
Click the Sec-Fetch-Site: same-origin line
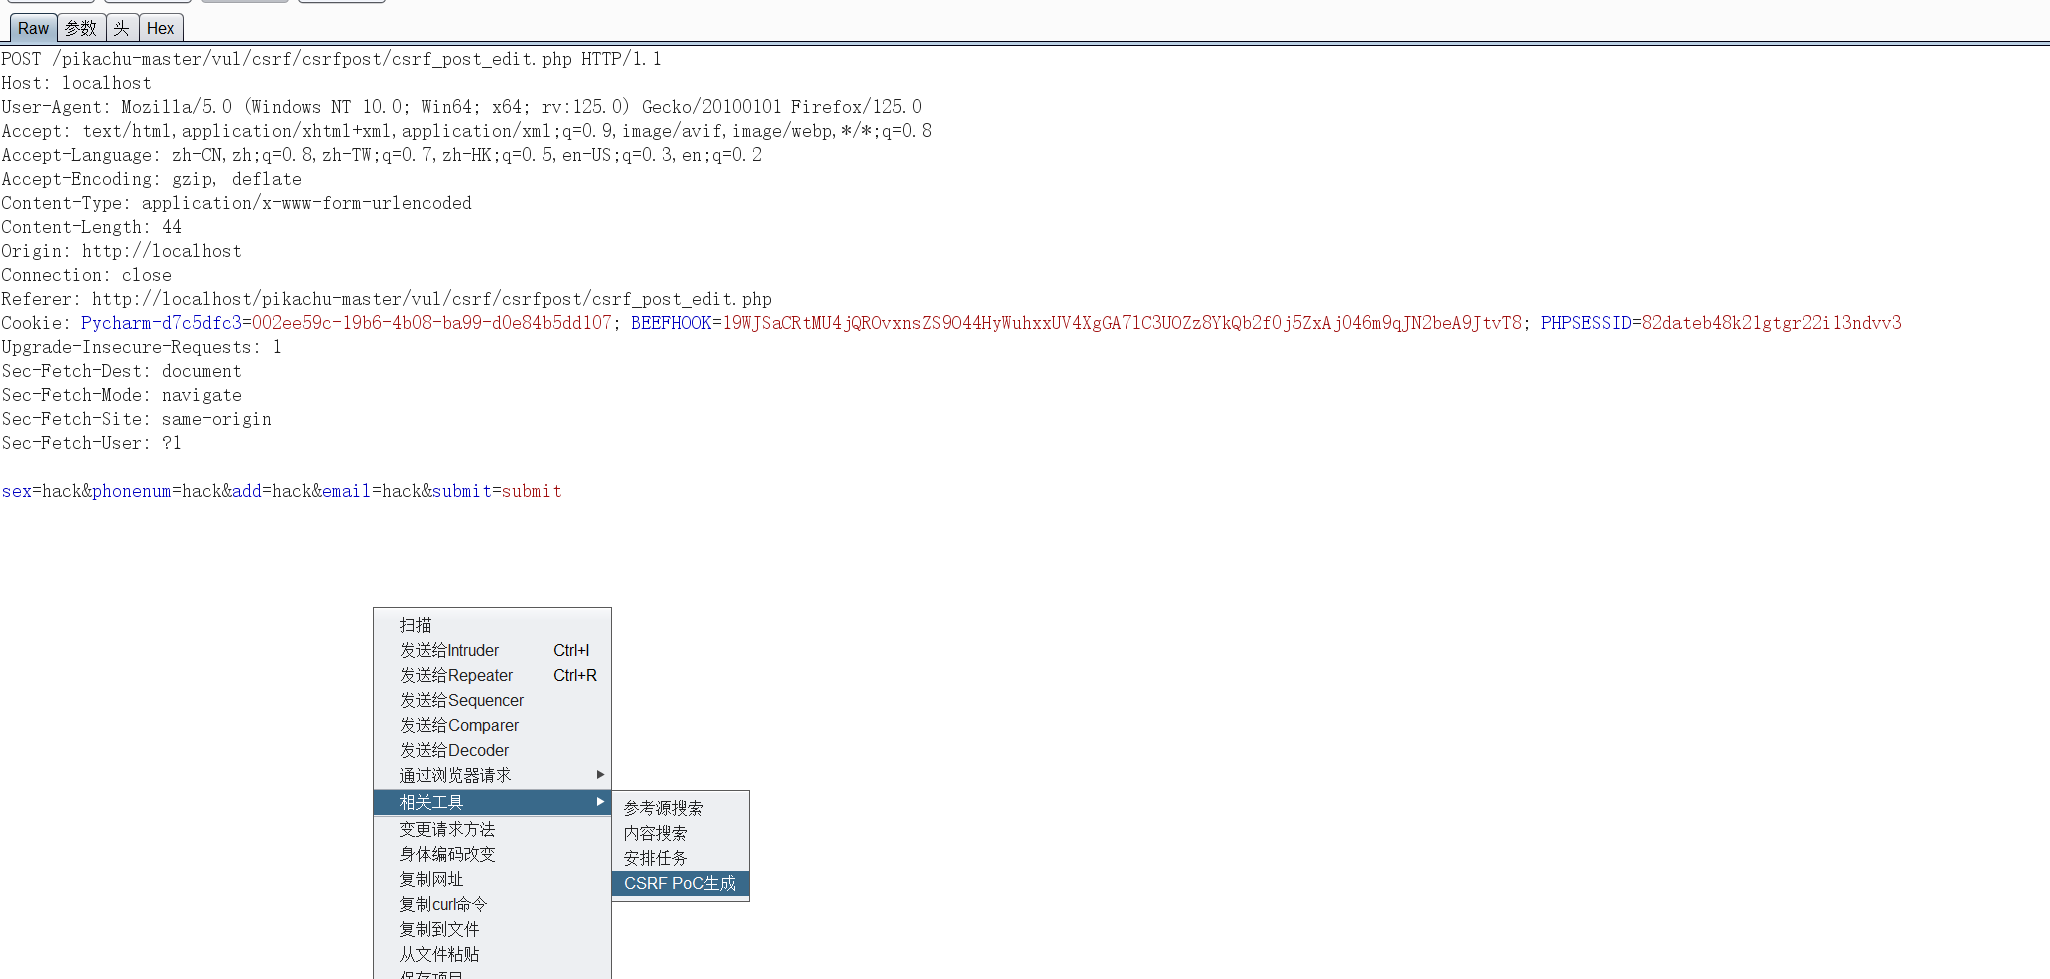(136, 419)
